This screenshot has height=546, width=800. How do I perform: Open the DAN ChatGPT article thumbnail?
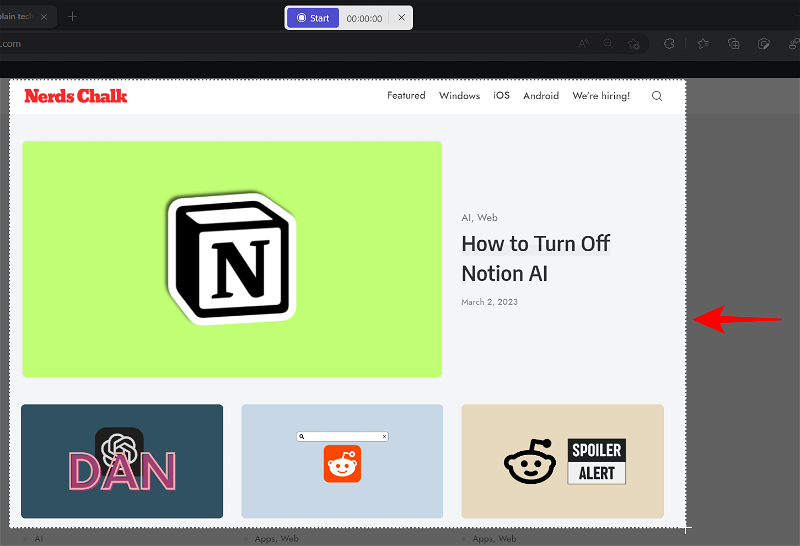tap(122, 461)
